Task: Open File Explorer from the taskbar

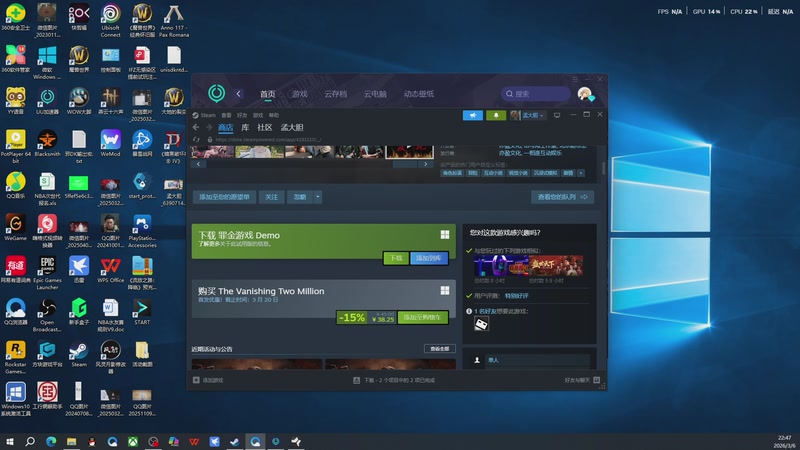Action: click(71, 441)
